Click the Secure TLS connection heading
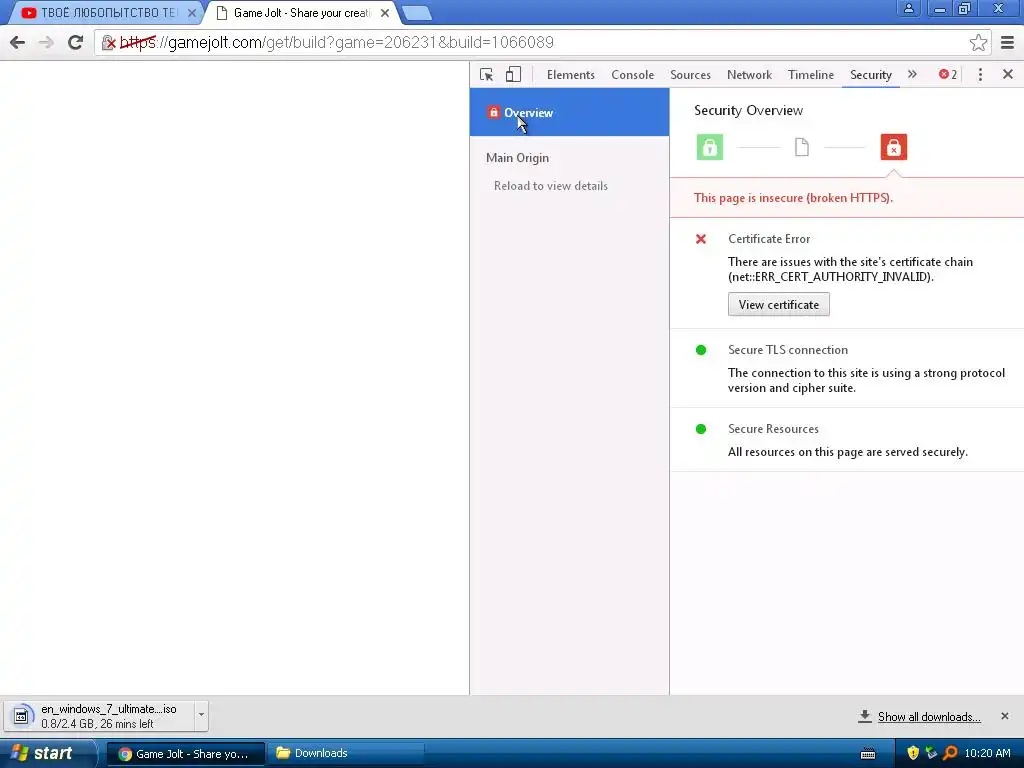This screenshot has width=1024, height=768. coord(788,350)
